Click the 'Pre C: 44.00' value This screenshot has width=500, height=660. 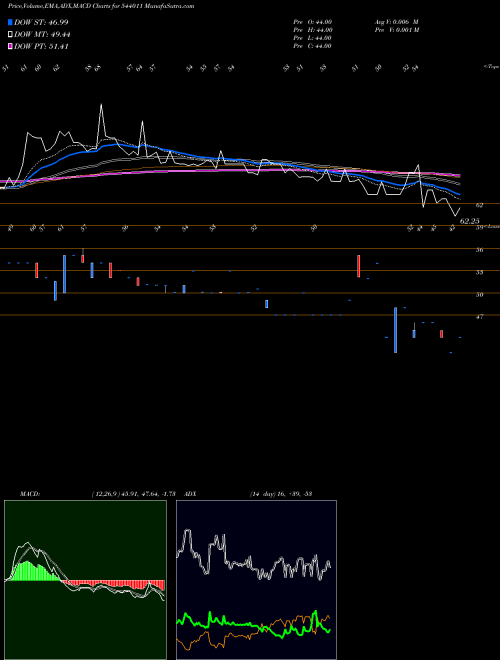pos(313,46)
